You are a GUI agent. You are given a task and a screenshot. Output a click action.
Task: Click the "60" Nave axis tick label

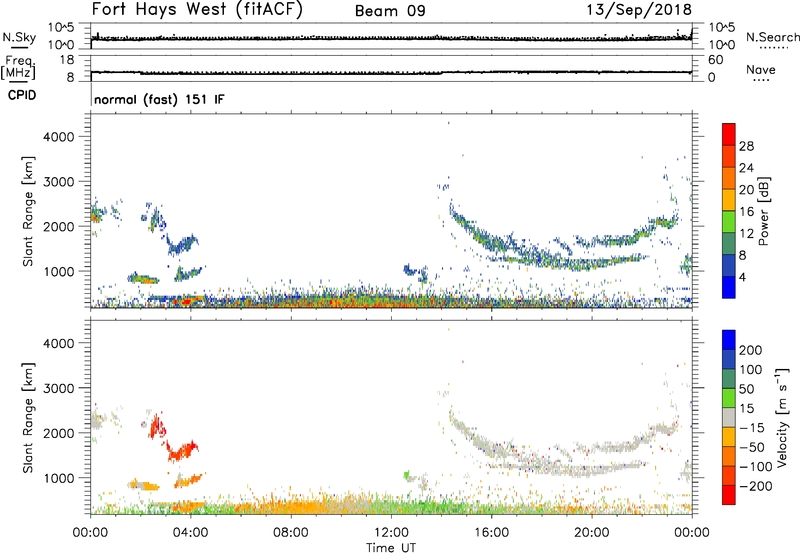[715, 60]
